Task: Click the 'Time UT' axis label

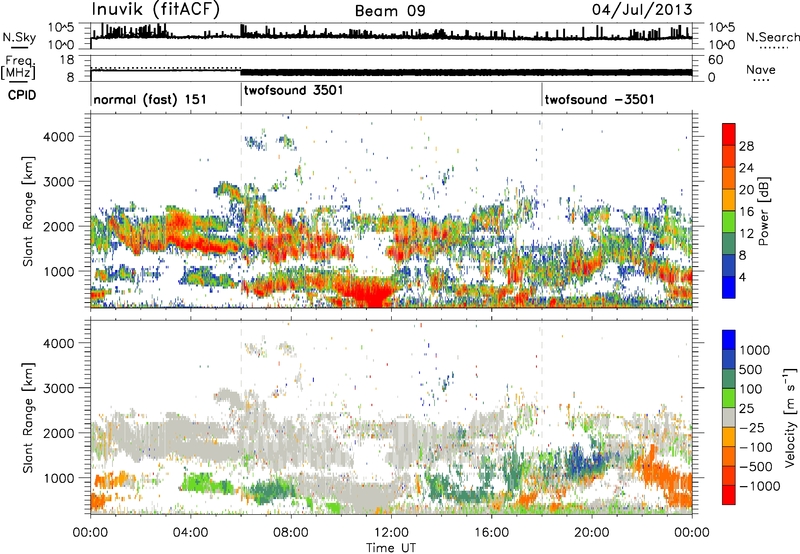Action: click(391, 548)
